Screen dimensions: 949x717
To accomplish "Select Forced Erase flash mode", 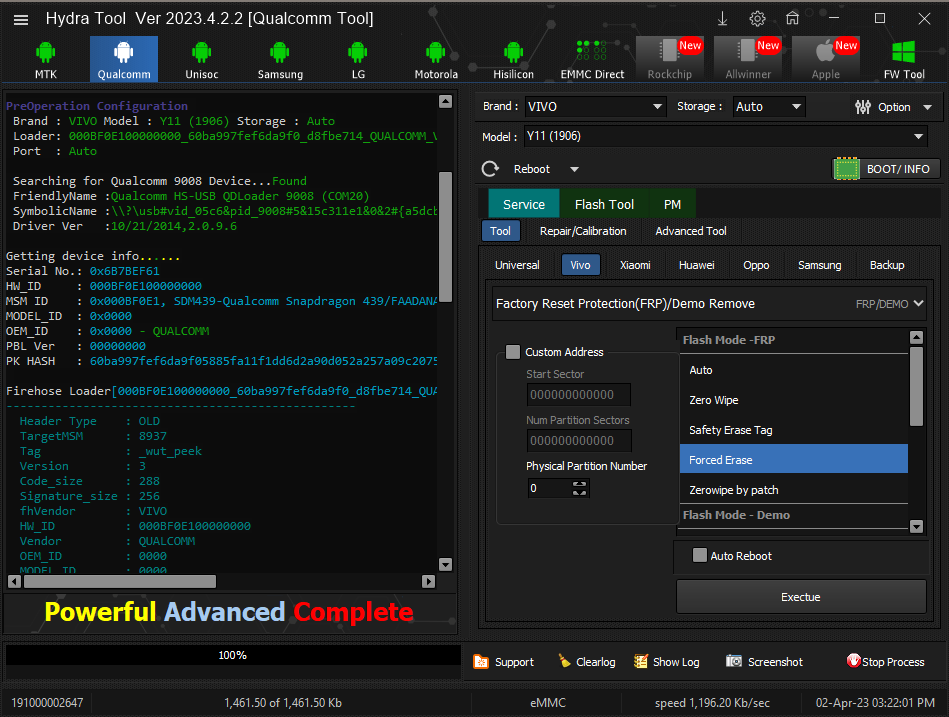I will [x=793, y=460].
